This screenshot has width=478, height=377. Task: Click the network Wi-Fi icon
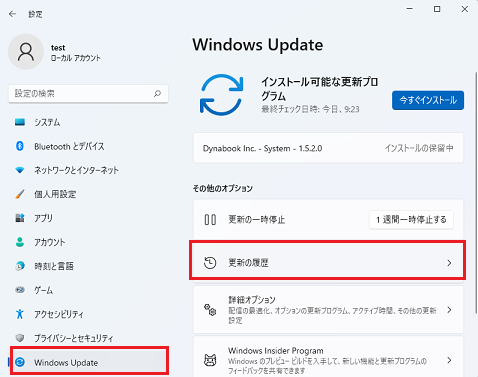tap(20, 170)
